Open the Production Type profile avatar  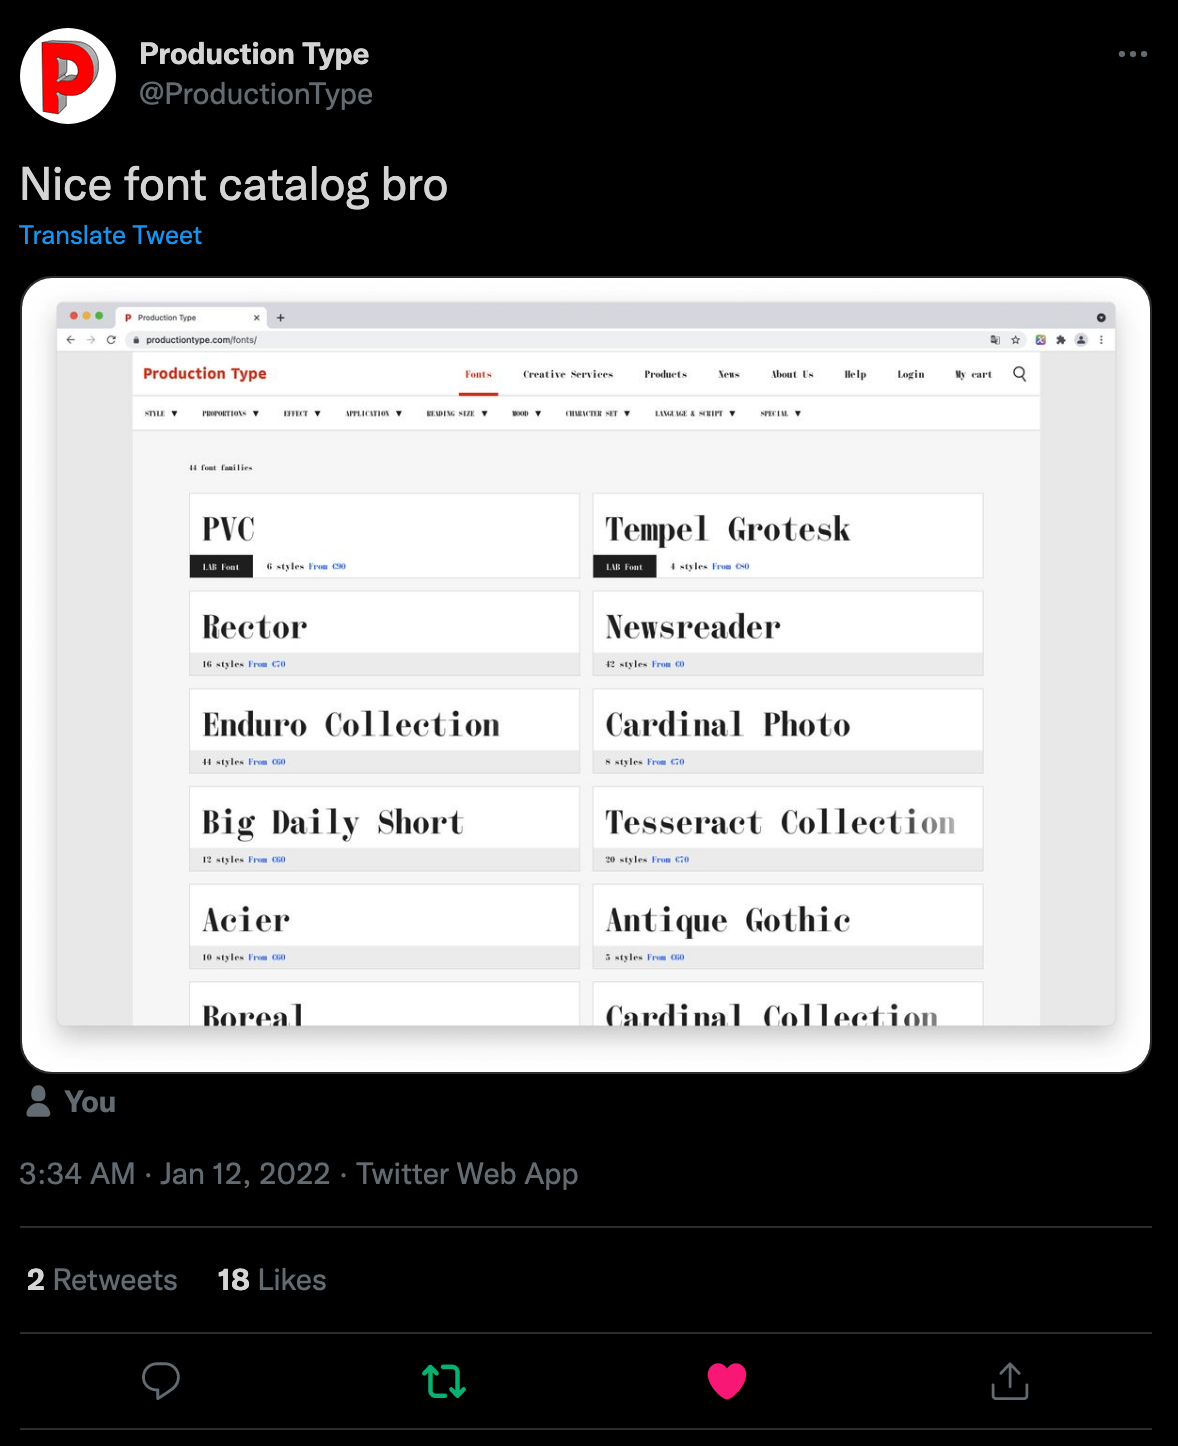coord(68,76)
